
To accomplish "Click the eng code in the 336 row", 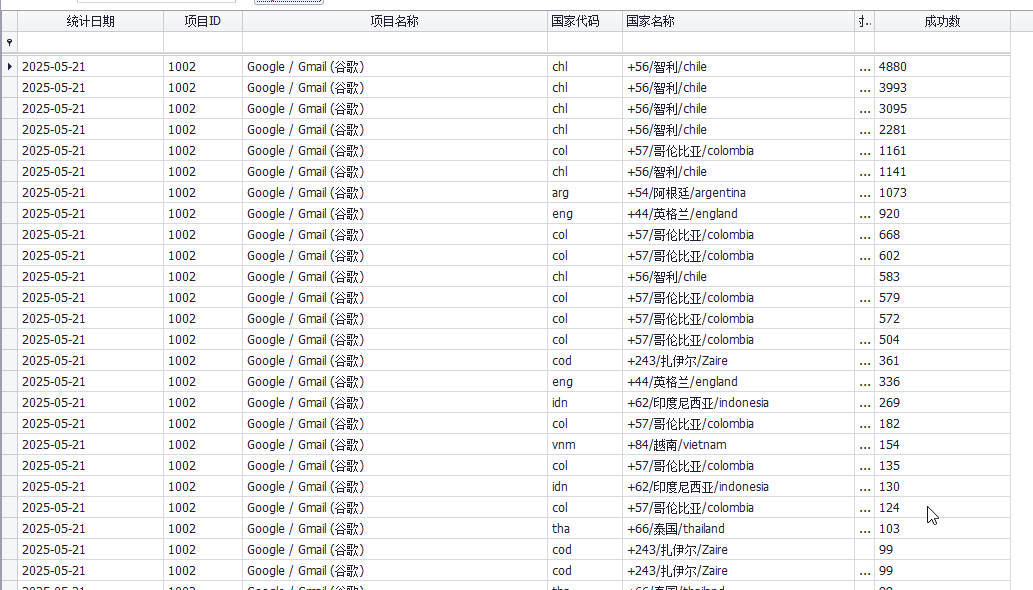I will pyautogui.click(x=585, y=382).
